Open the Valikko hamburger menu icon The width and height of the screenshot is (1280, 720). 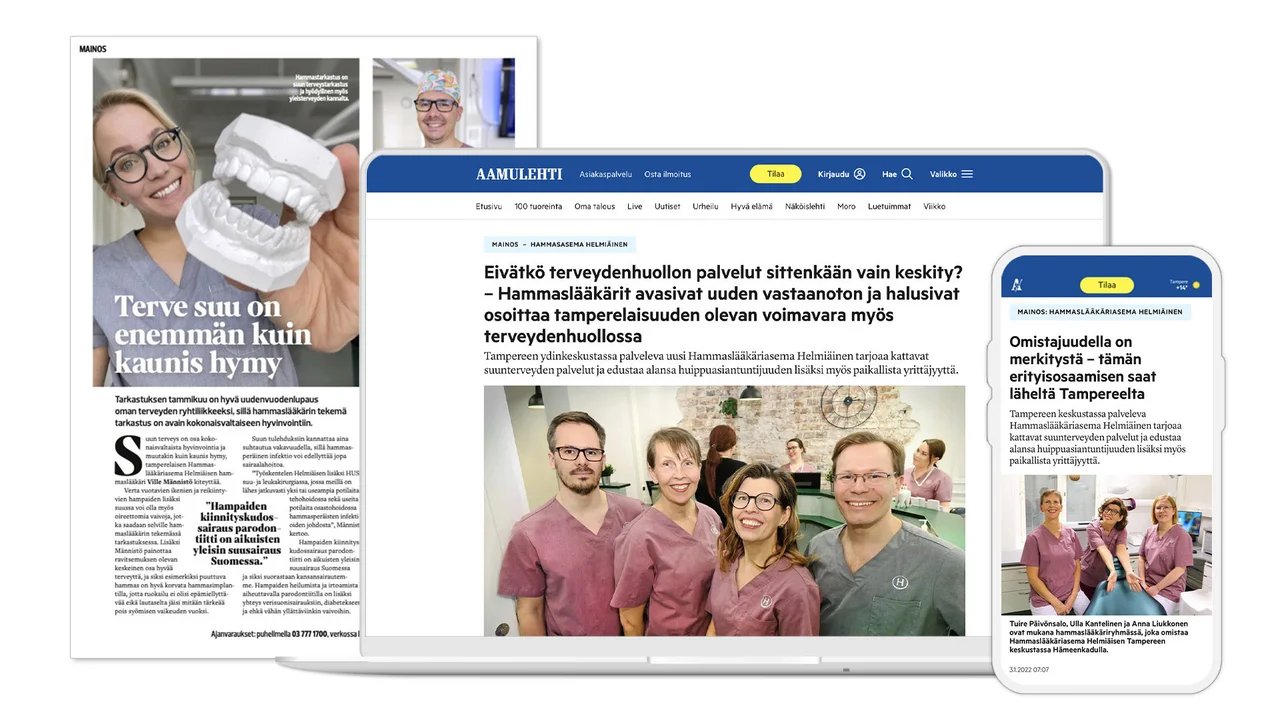tap(966, 174)
